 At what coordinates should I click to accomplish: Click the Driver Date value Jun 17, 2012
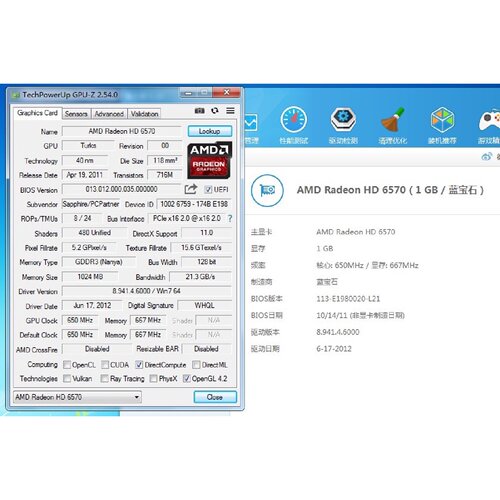[92, 305]
